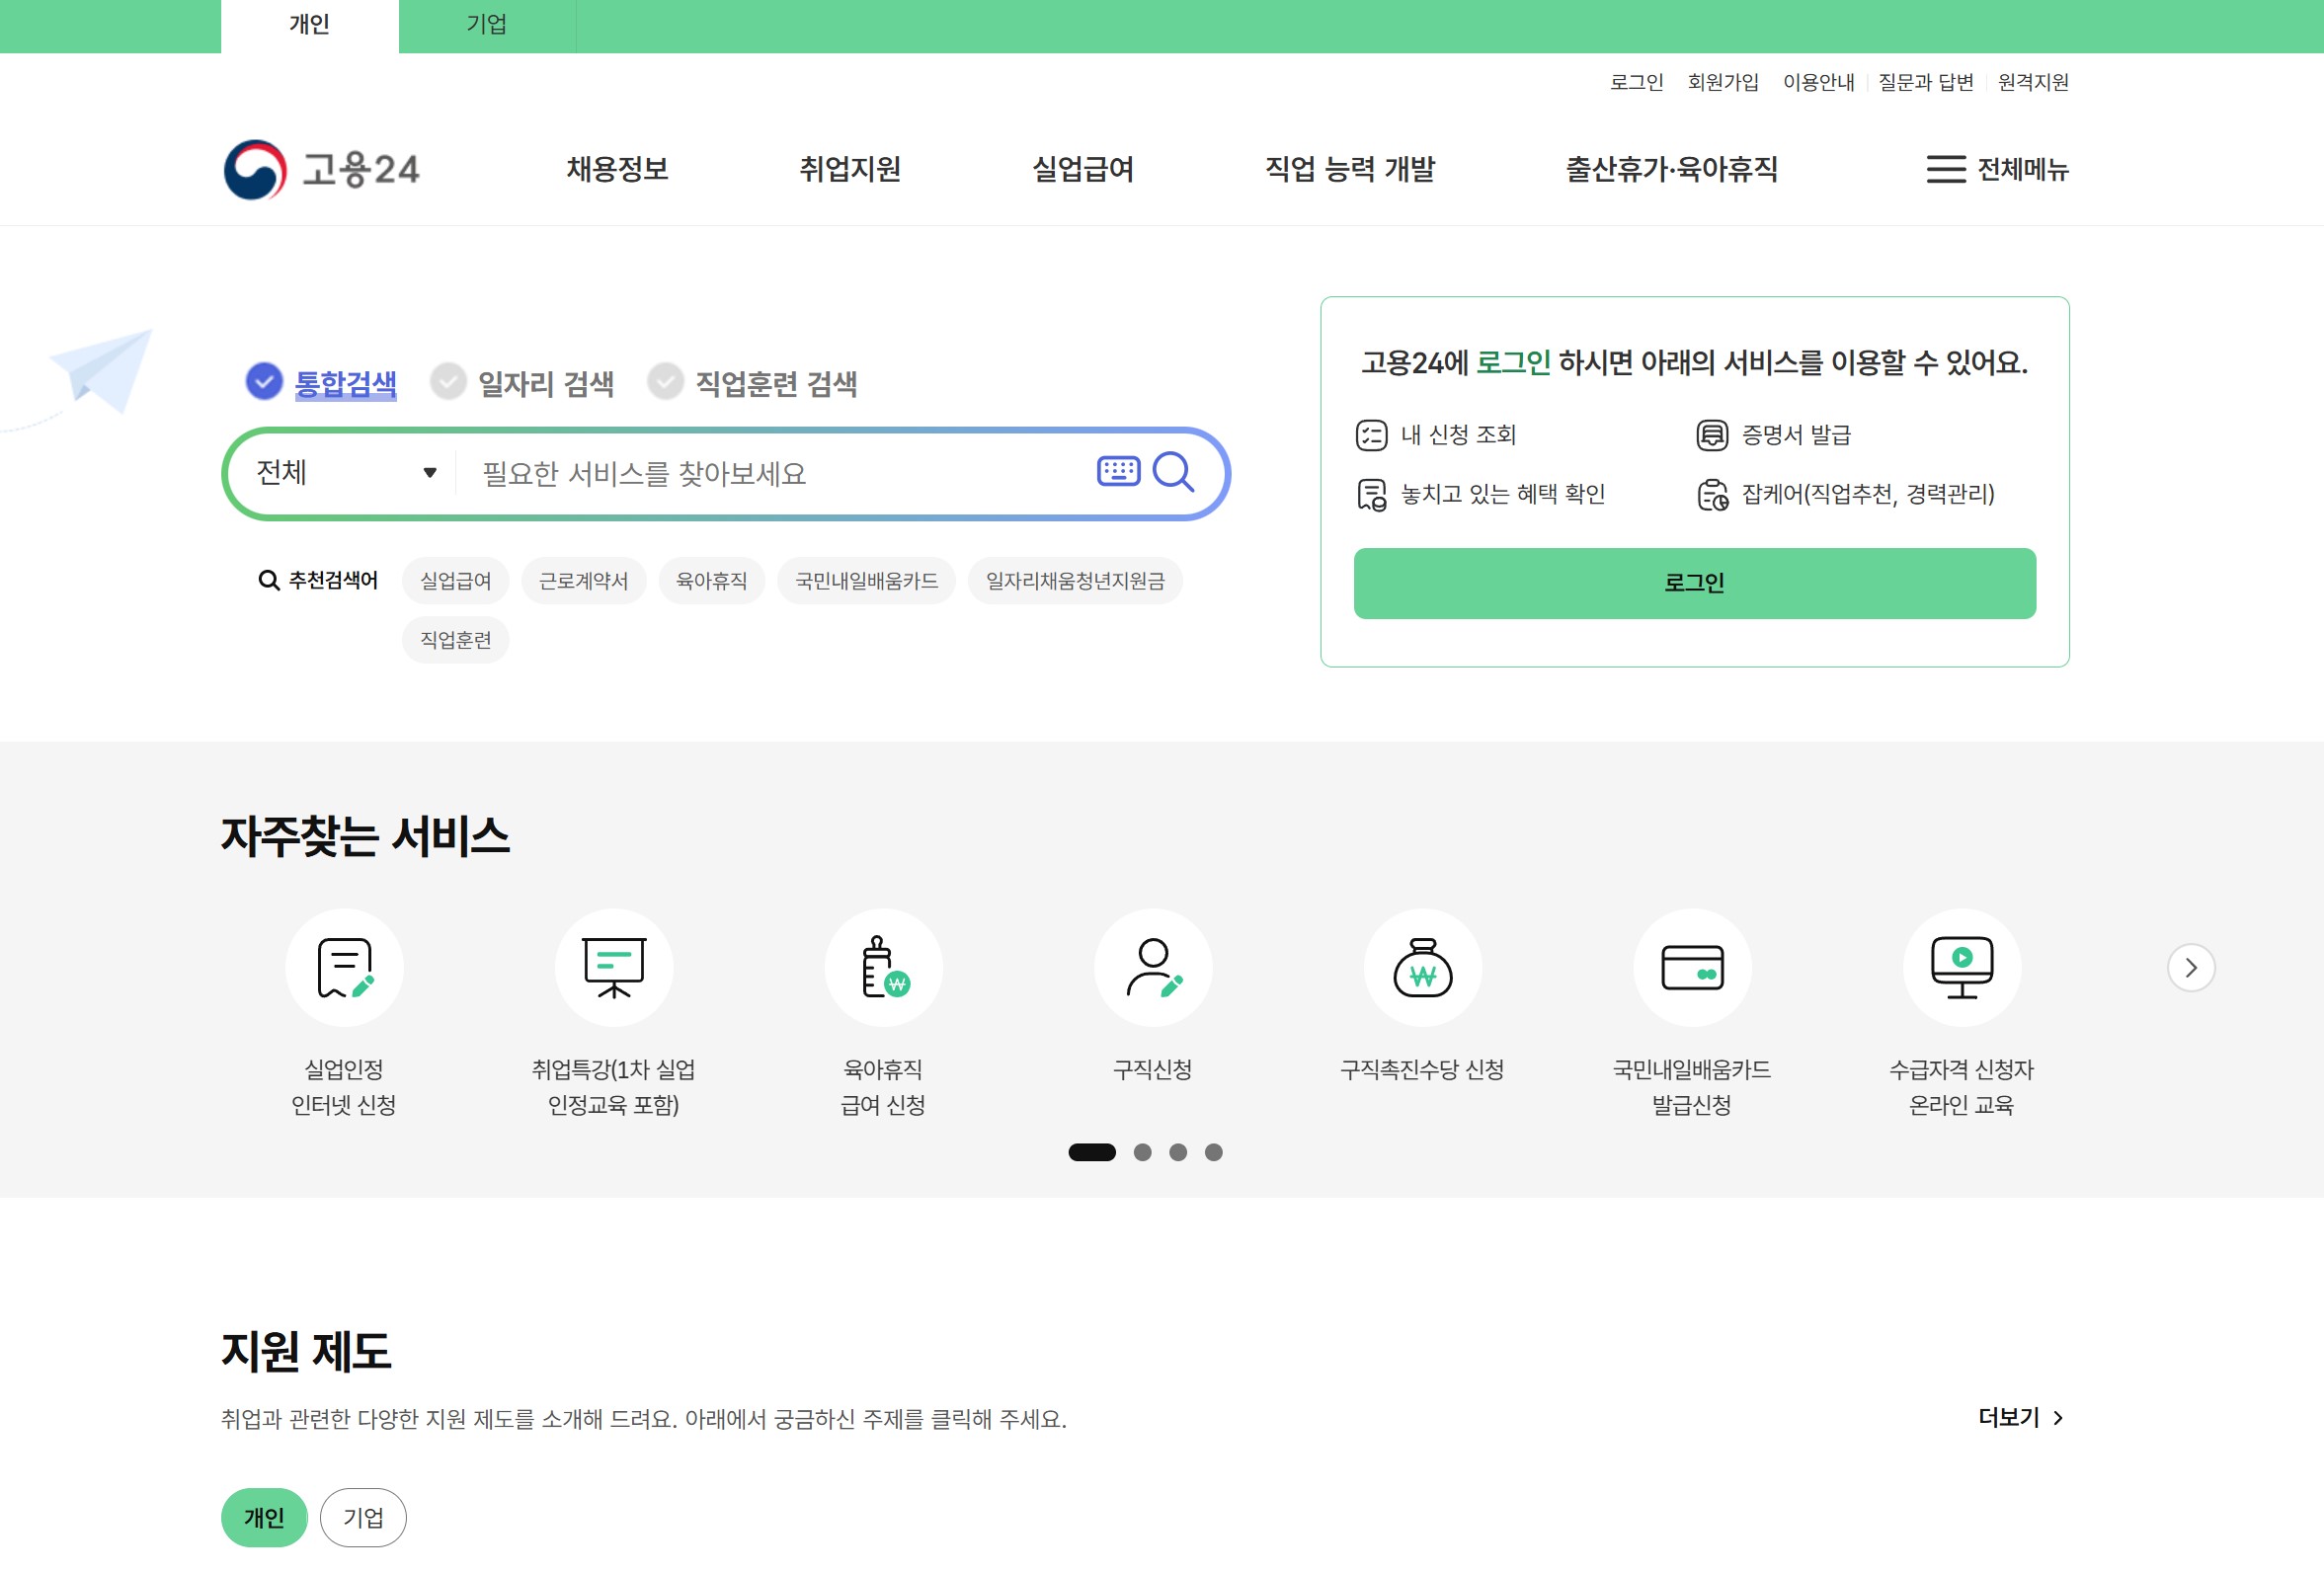The width and height of the screenshot is (2324, 1573).
Task: Click the virtual keyboard icon in search bar
Action: coord(1117,471)
